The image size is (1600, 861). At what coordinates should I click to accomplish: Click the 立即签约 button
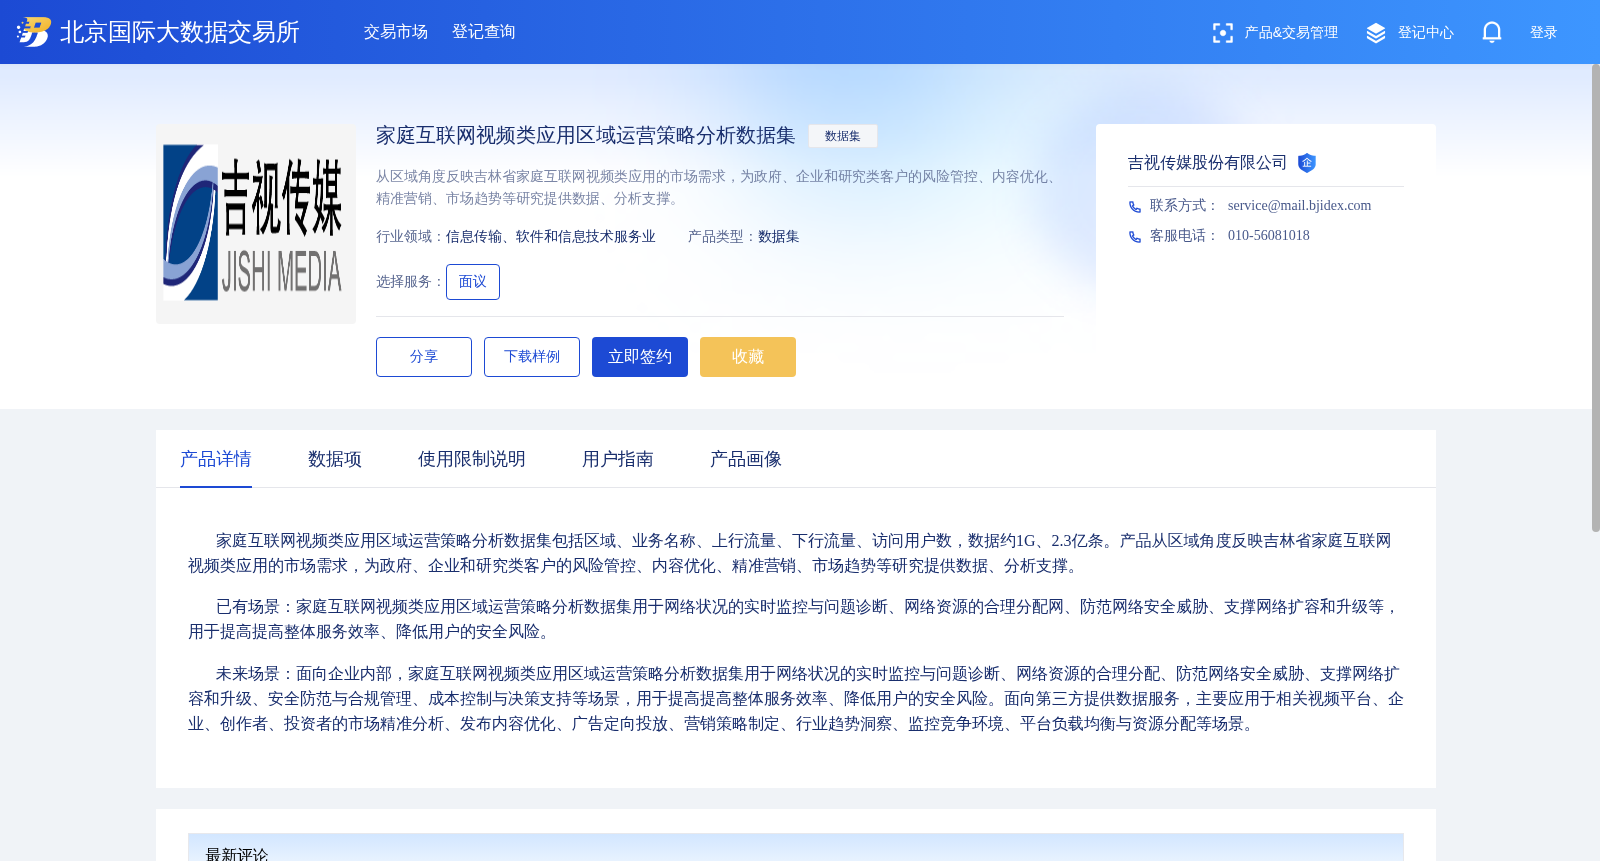tap(640, 357)
